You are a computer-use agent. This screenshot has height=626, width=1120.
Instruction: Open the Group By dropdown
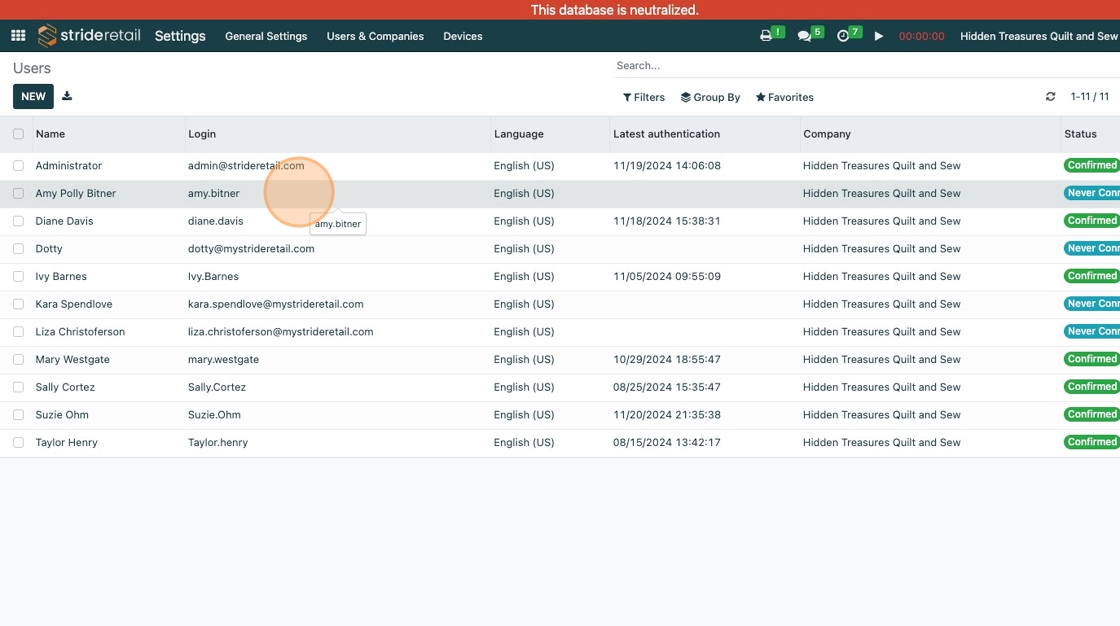[x=710, y=97]
